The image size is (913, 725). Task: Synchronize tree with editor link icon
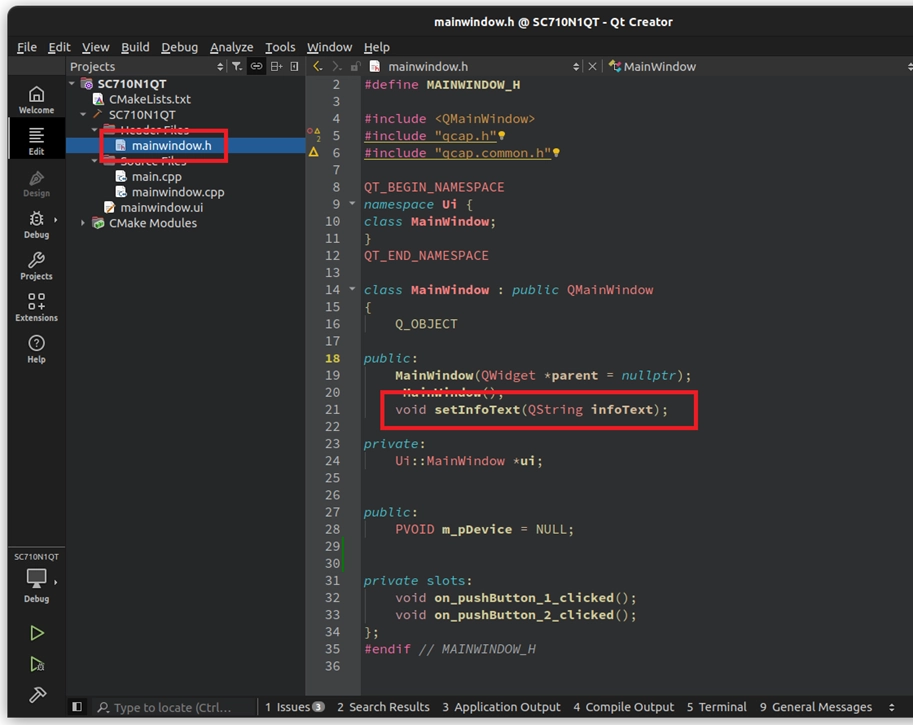[256, 66]
